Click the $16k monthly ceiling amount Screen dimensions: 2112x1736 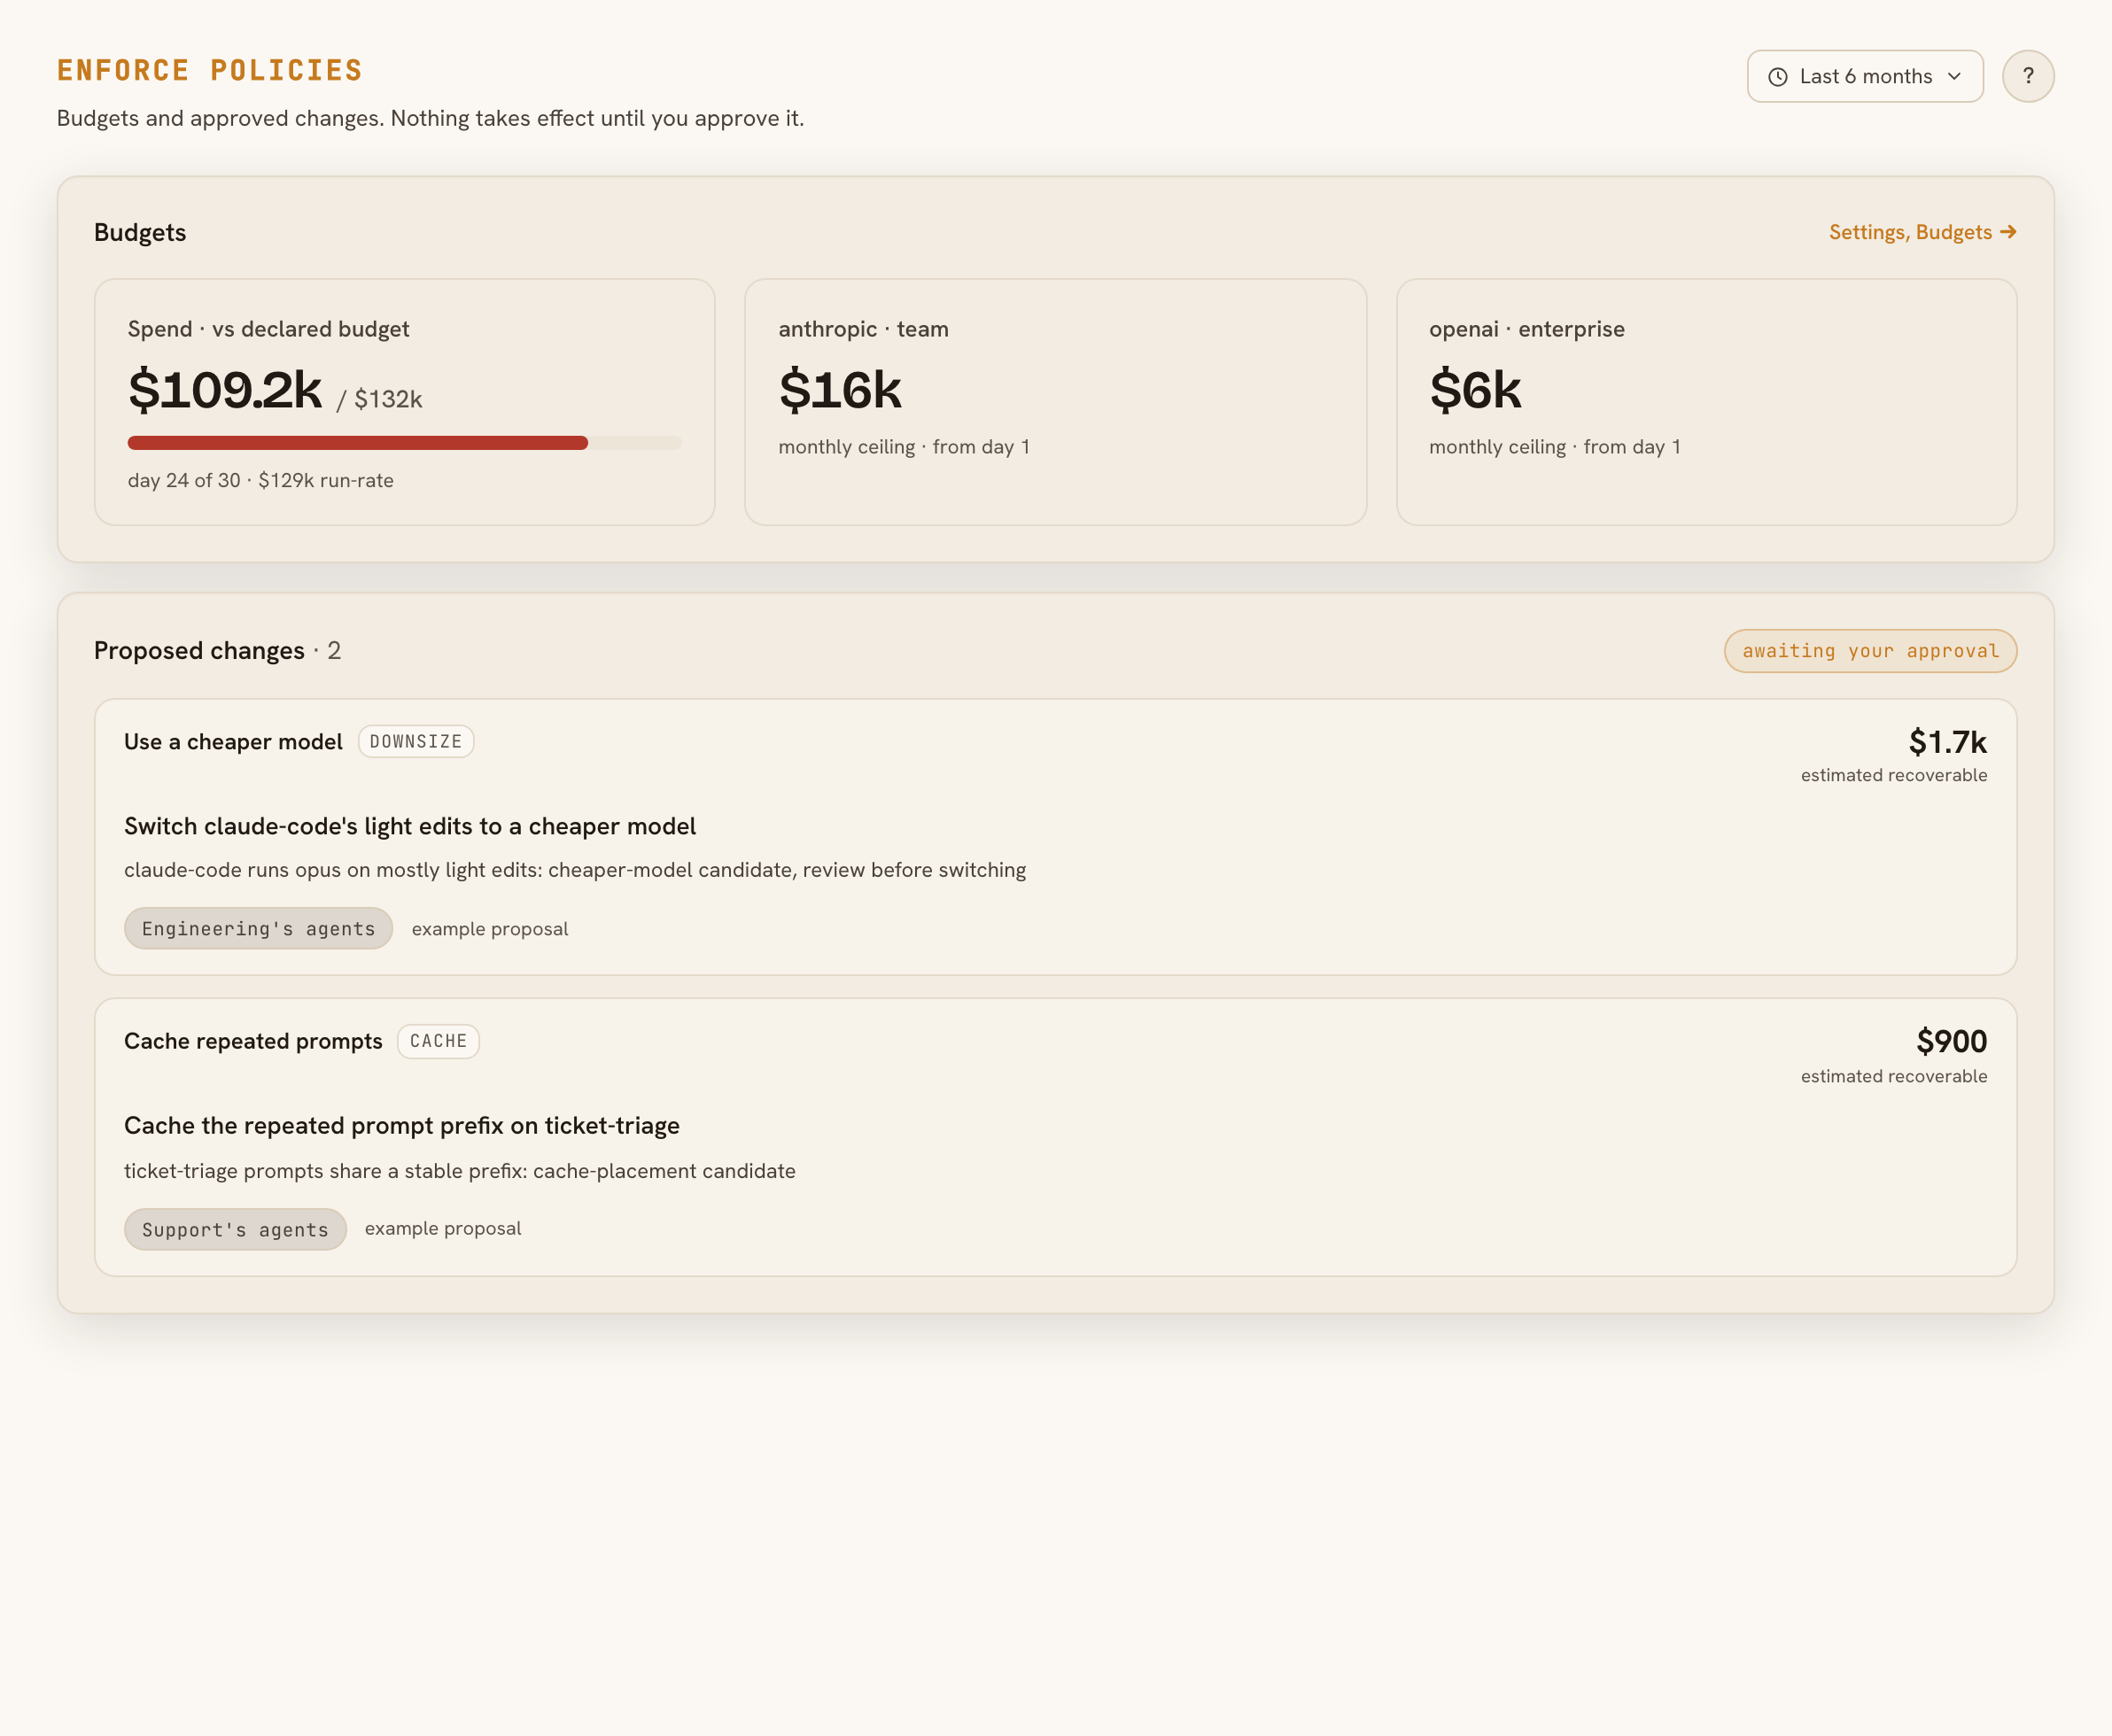click(x=840, y=389)
